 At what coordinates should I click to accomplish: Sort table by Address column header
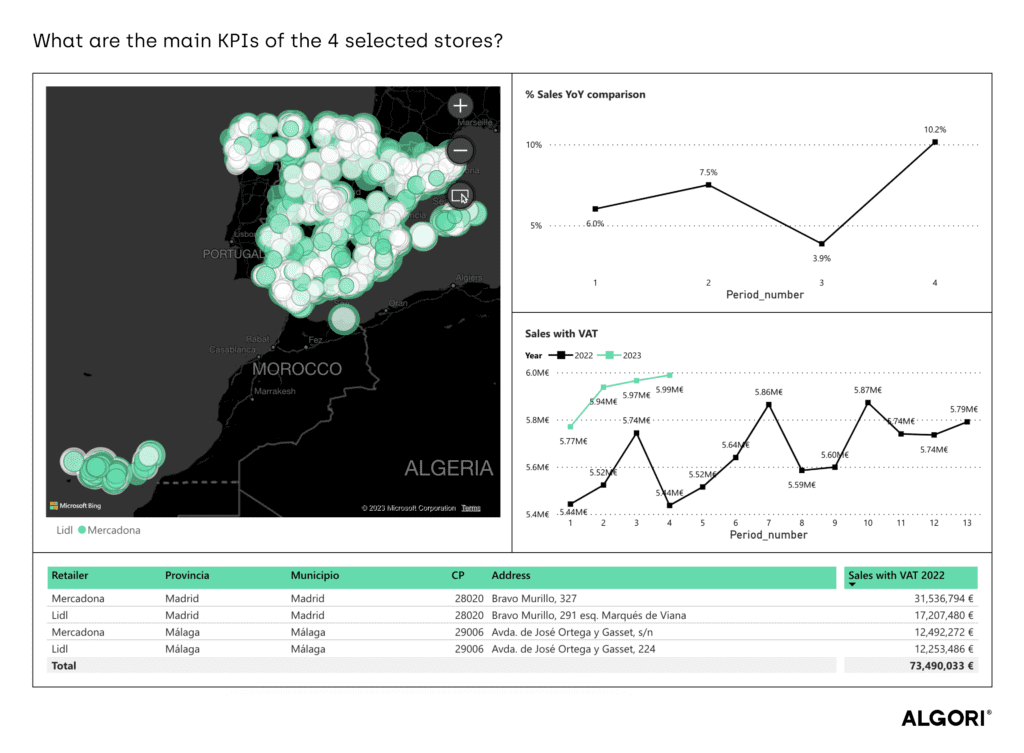tap(511, 575)
